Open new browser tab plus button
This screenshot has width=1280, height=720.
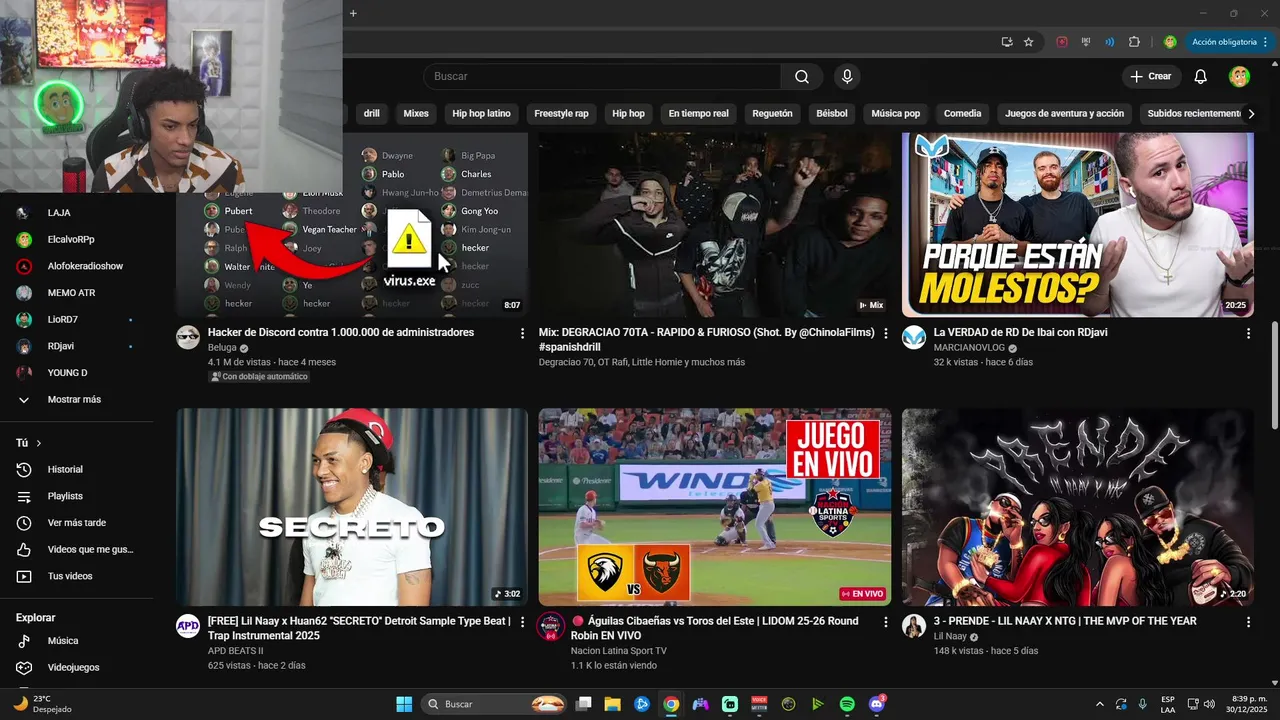353,13
